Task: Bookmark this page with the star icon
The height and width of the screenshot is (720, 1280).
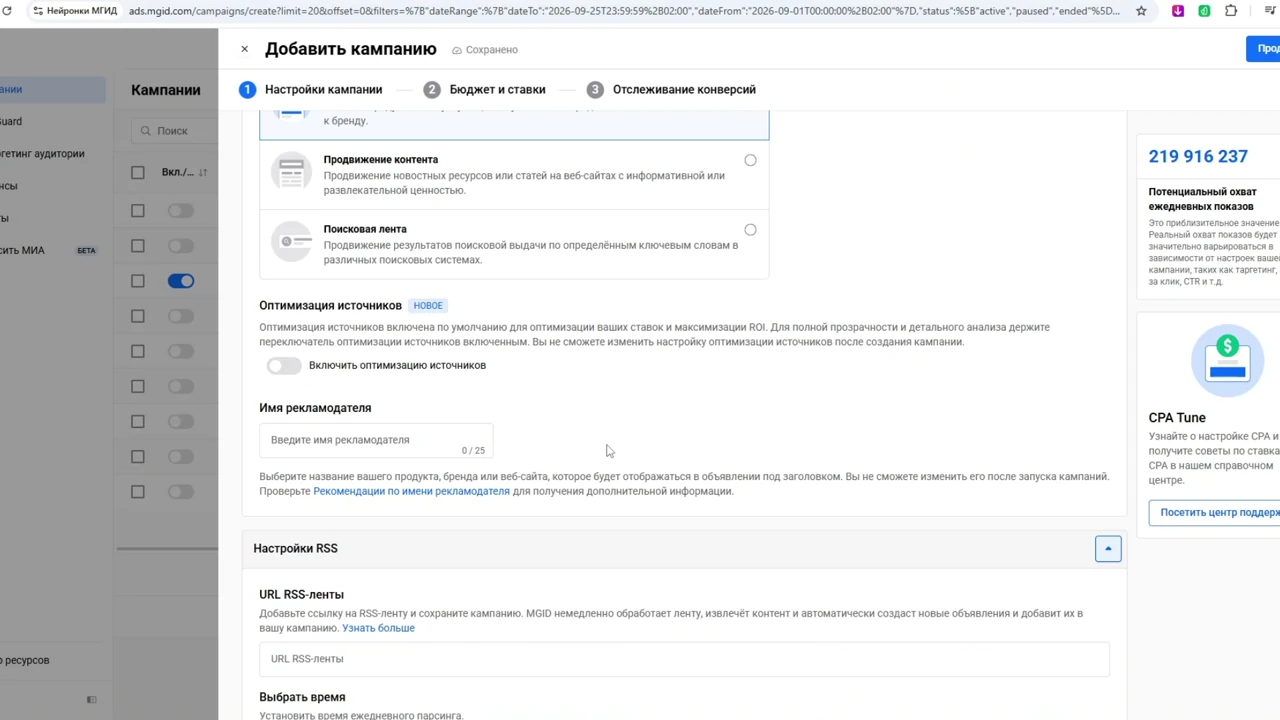Action: (1141, 11)
